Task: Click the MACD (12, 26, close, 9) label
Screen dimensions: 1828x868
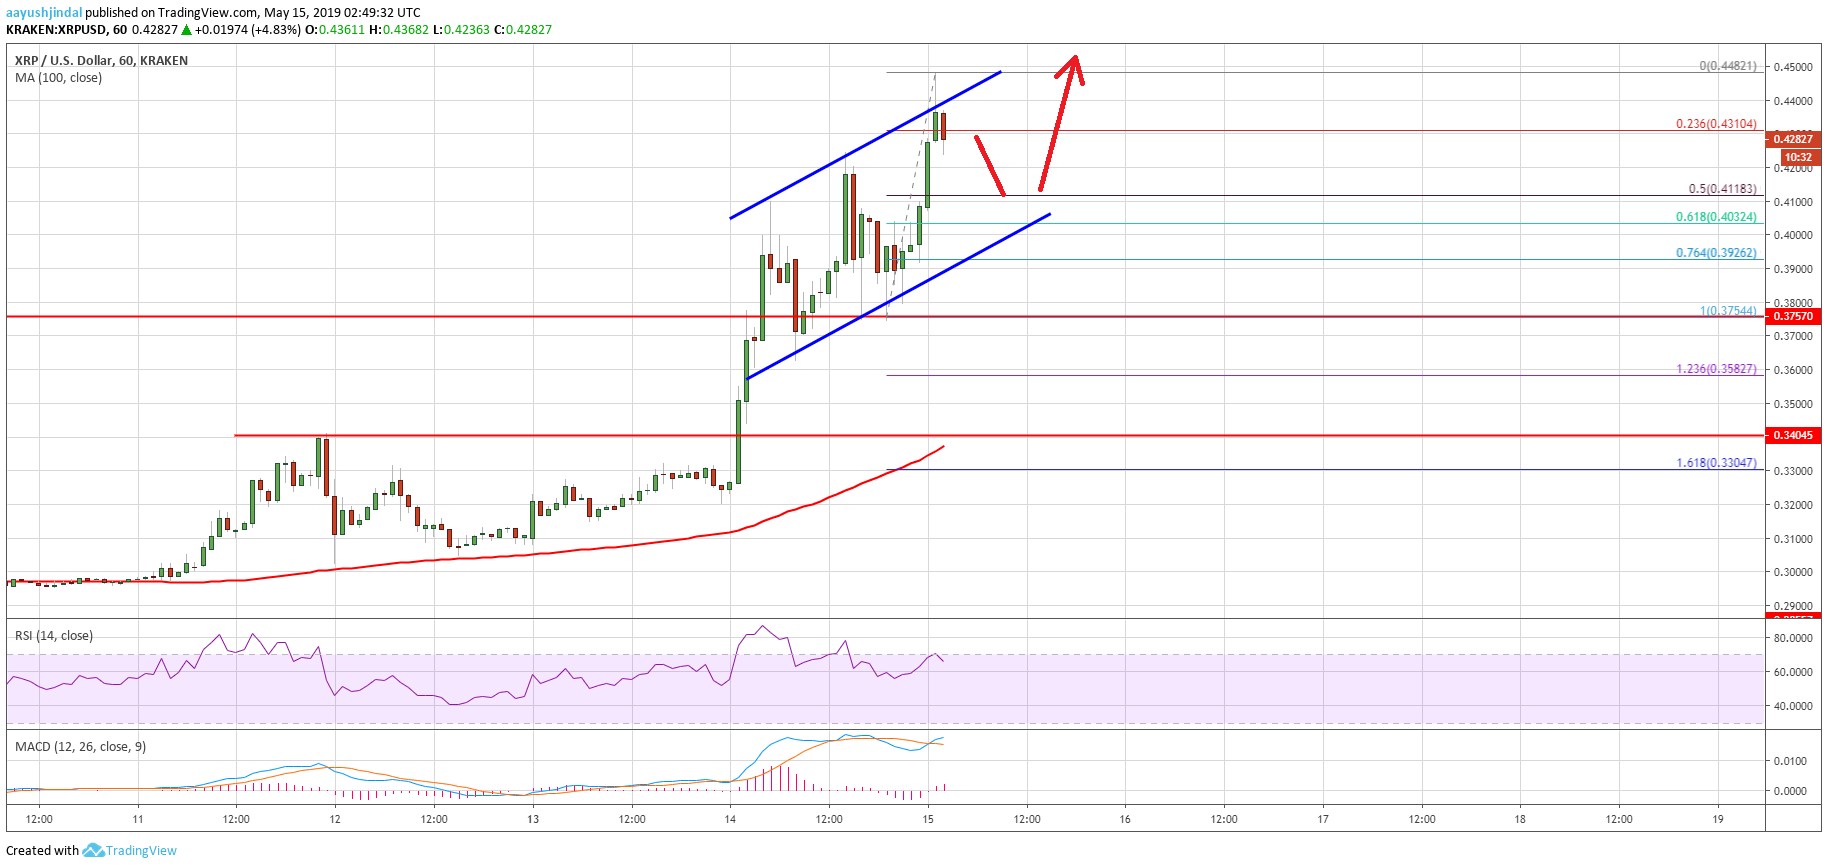Action: [x=80, y=746]
